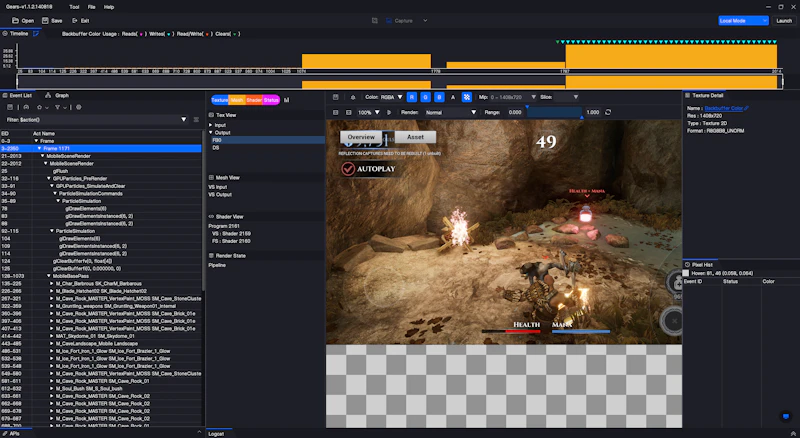
Task: Open VS : Shader 2159
Action: [231, 233]
